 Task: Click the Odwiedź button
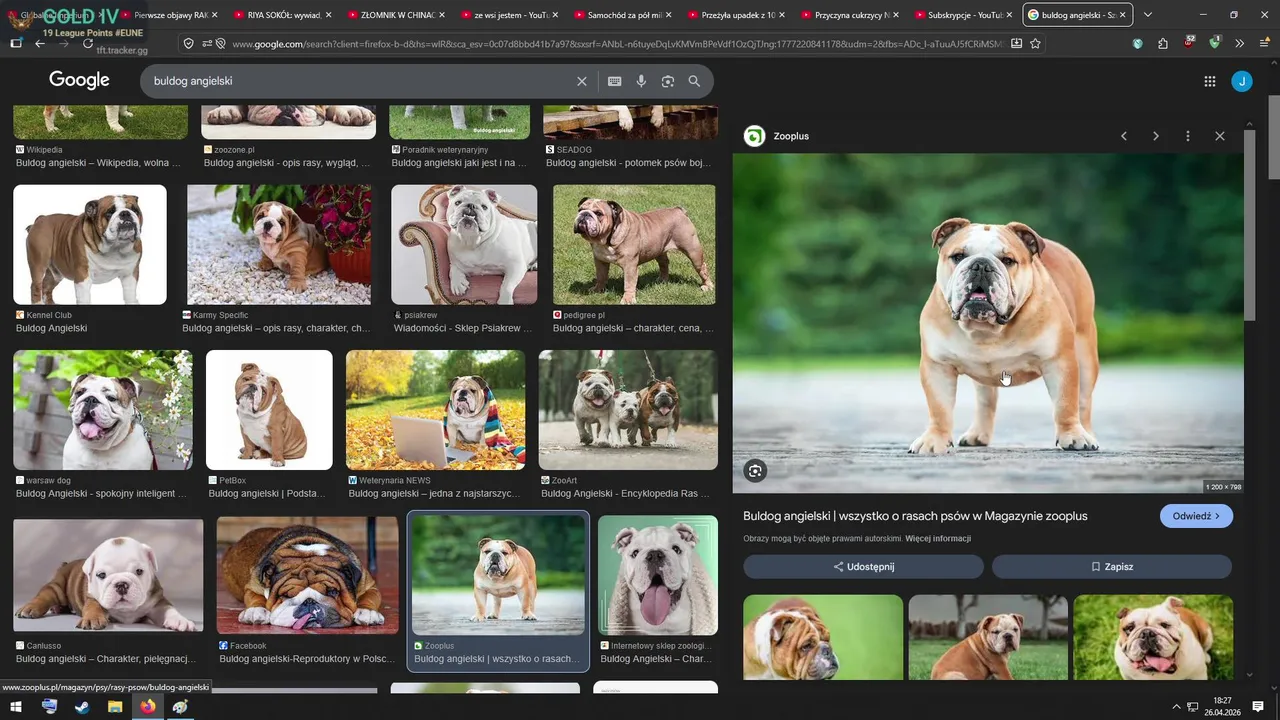(x=1196, y=516)
